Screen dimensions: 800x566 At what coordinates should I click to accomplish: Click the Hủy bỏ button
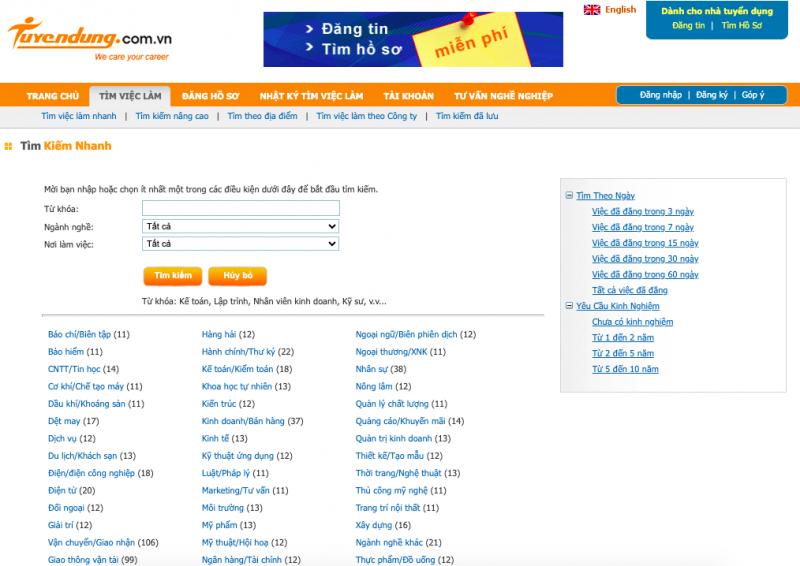pos(238,276)
